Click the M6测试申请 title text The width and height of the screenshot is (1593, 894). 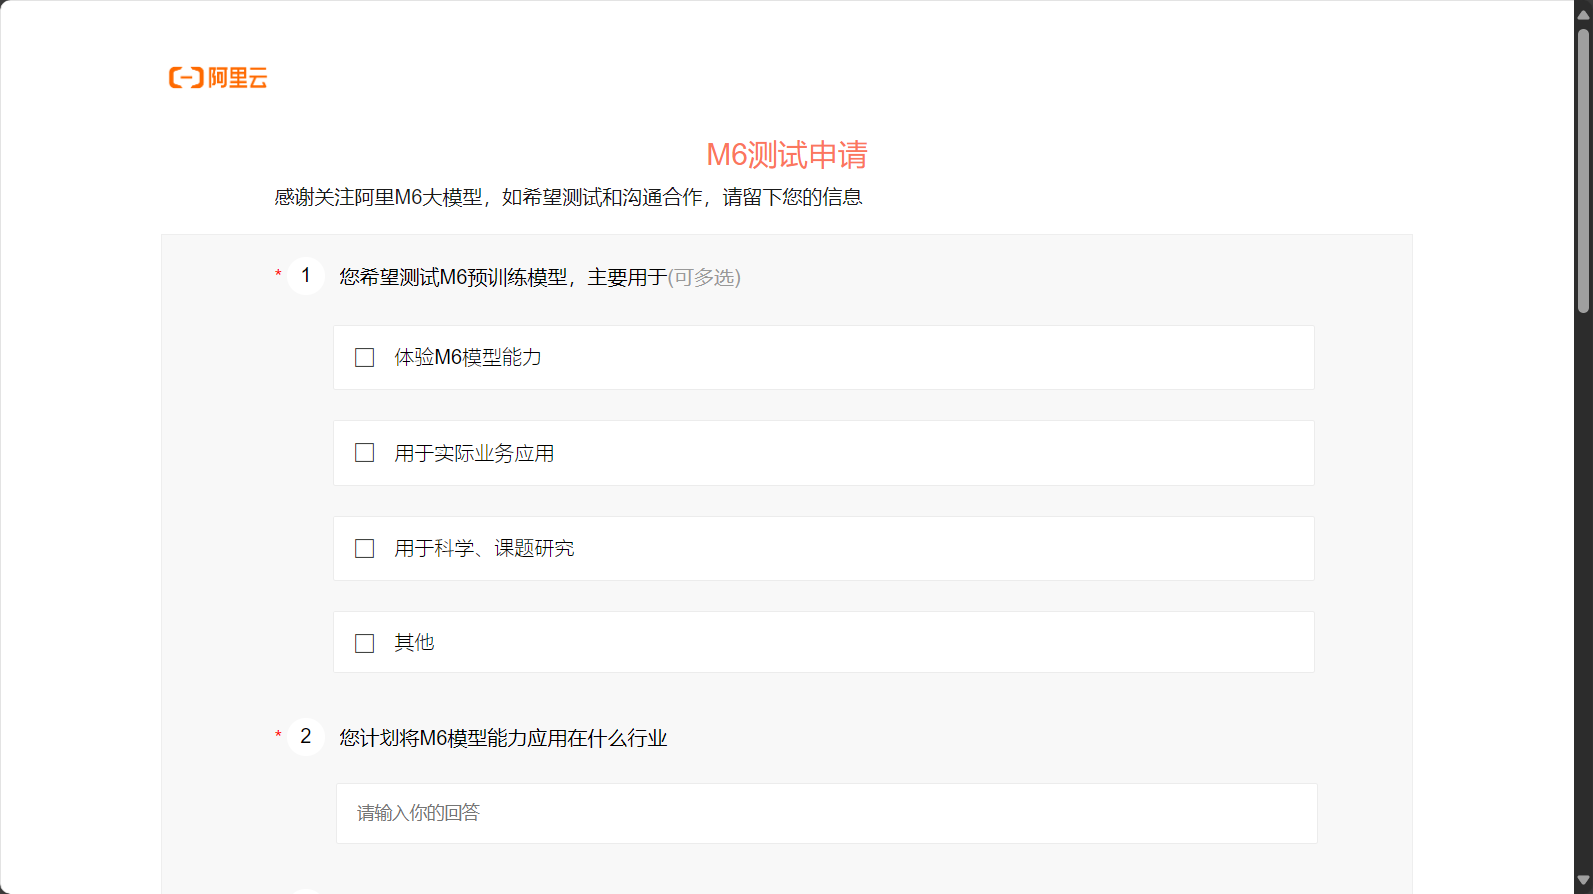click(x=787, y=155)
